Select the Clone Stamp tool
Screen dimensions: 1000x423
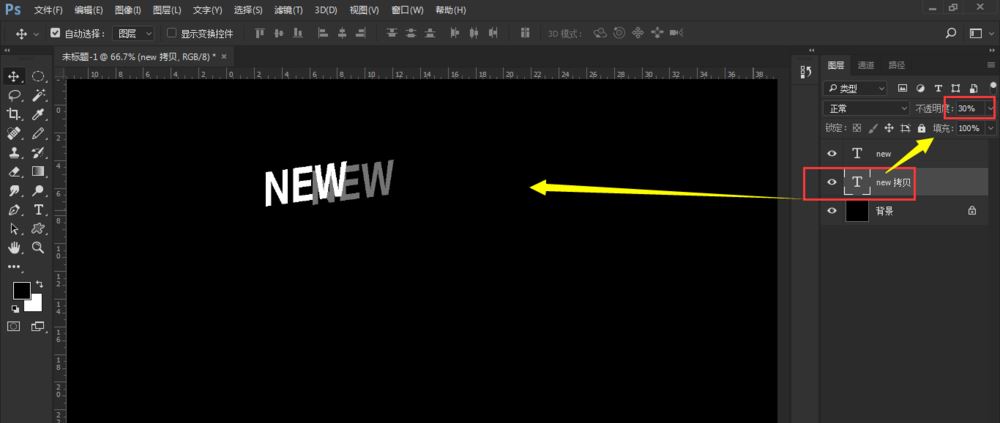[13, 152]
